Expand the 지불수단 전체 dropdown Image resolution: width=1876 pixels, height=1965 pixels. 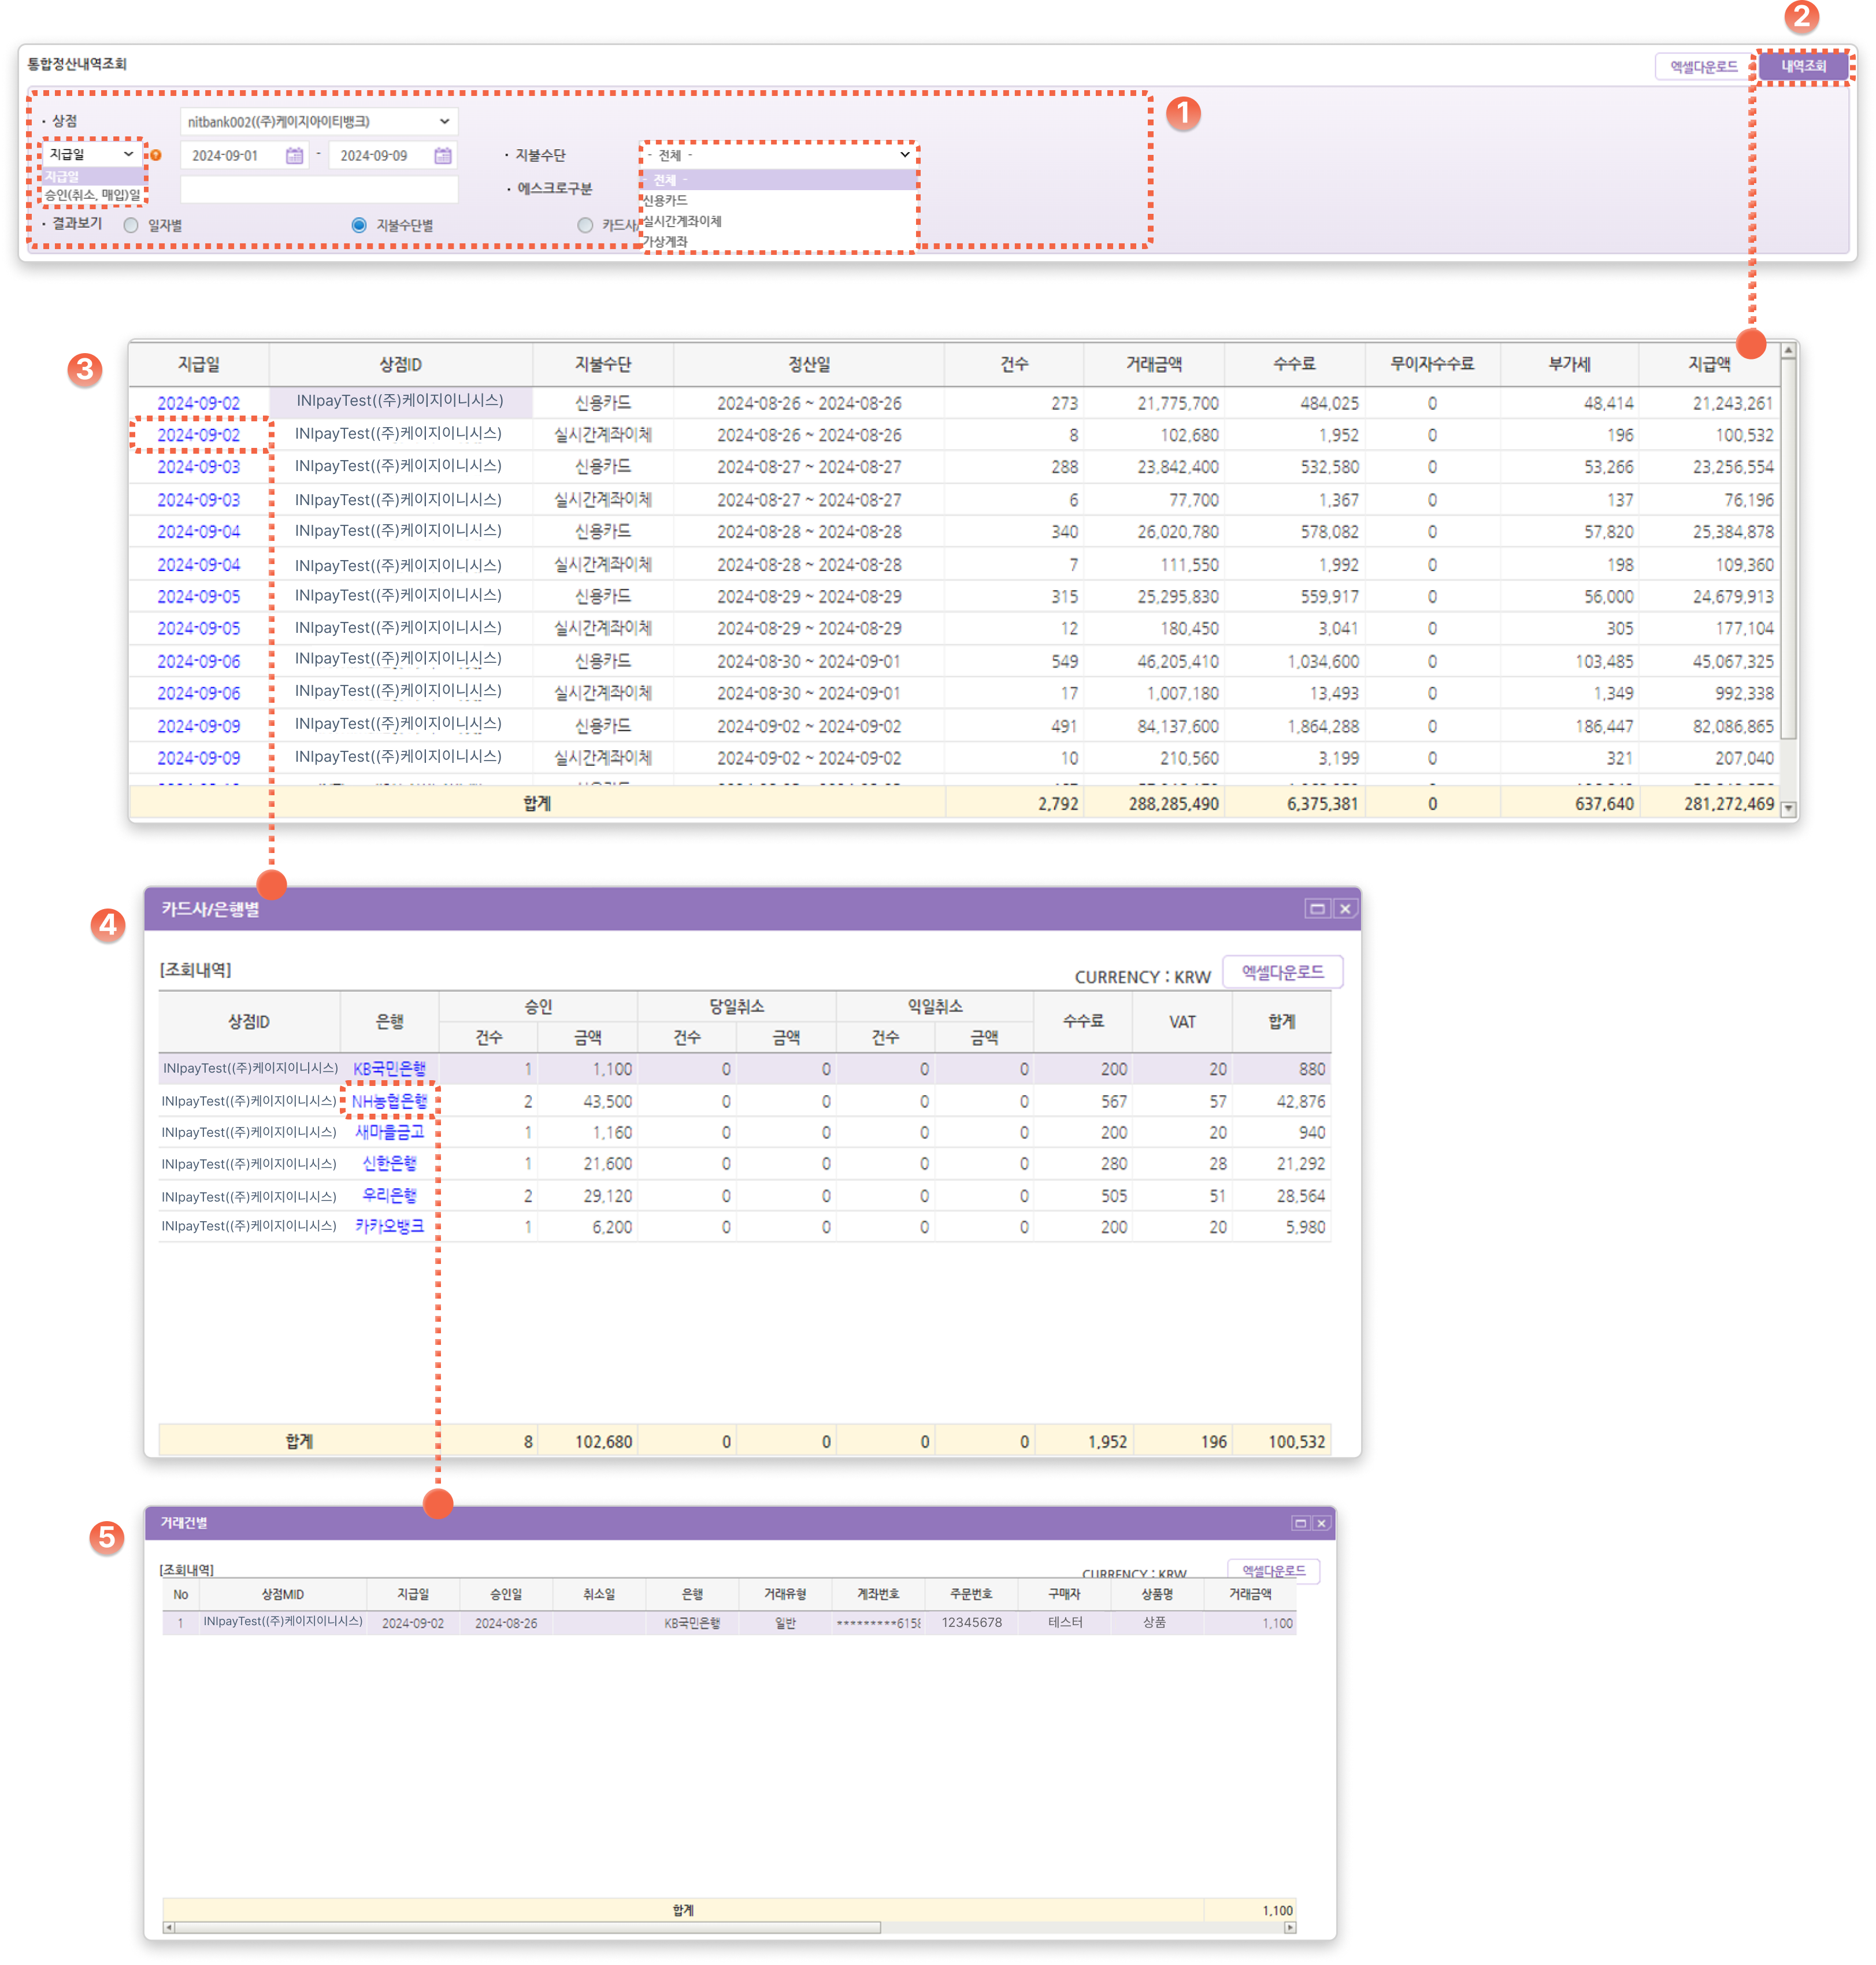(778, 155)
